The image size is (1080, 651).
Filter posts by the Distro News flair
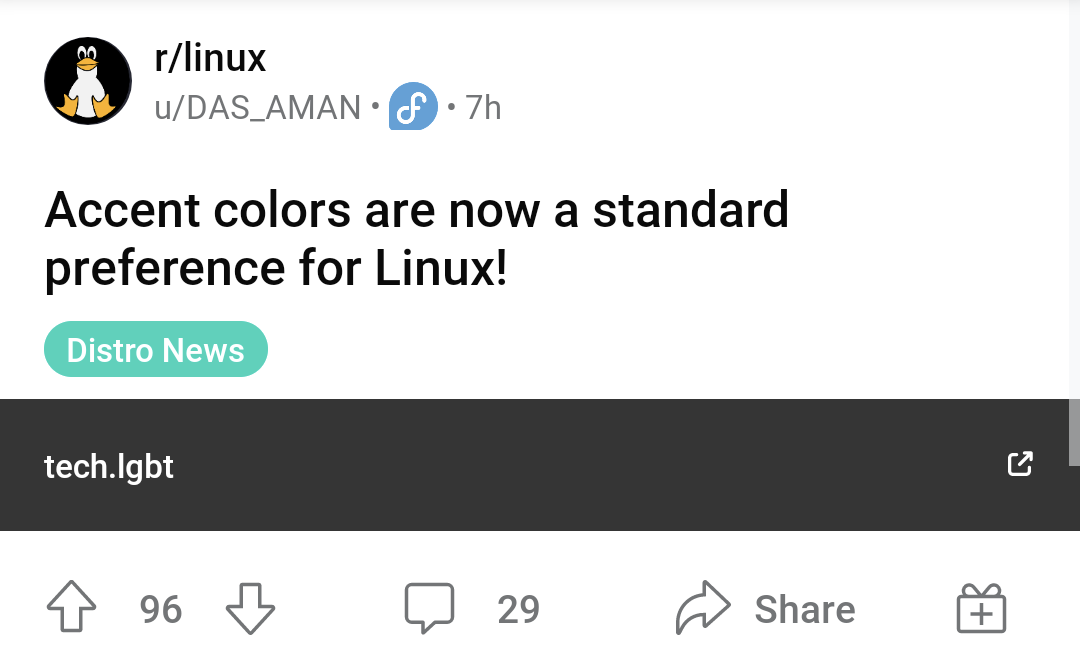point(155,349)
